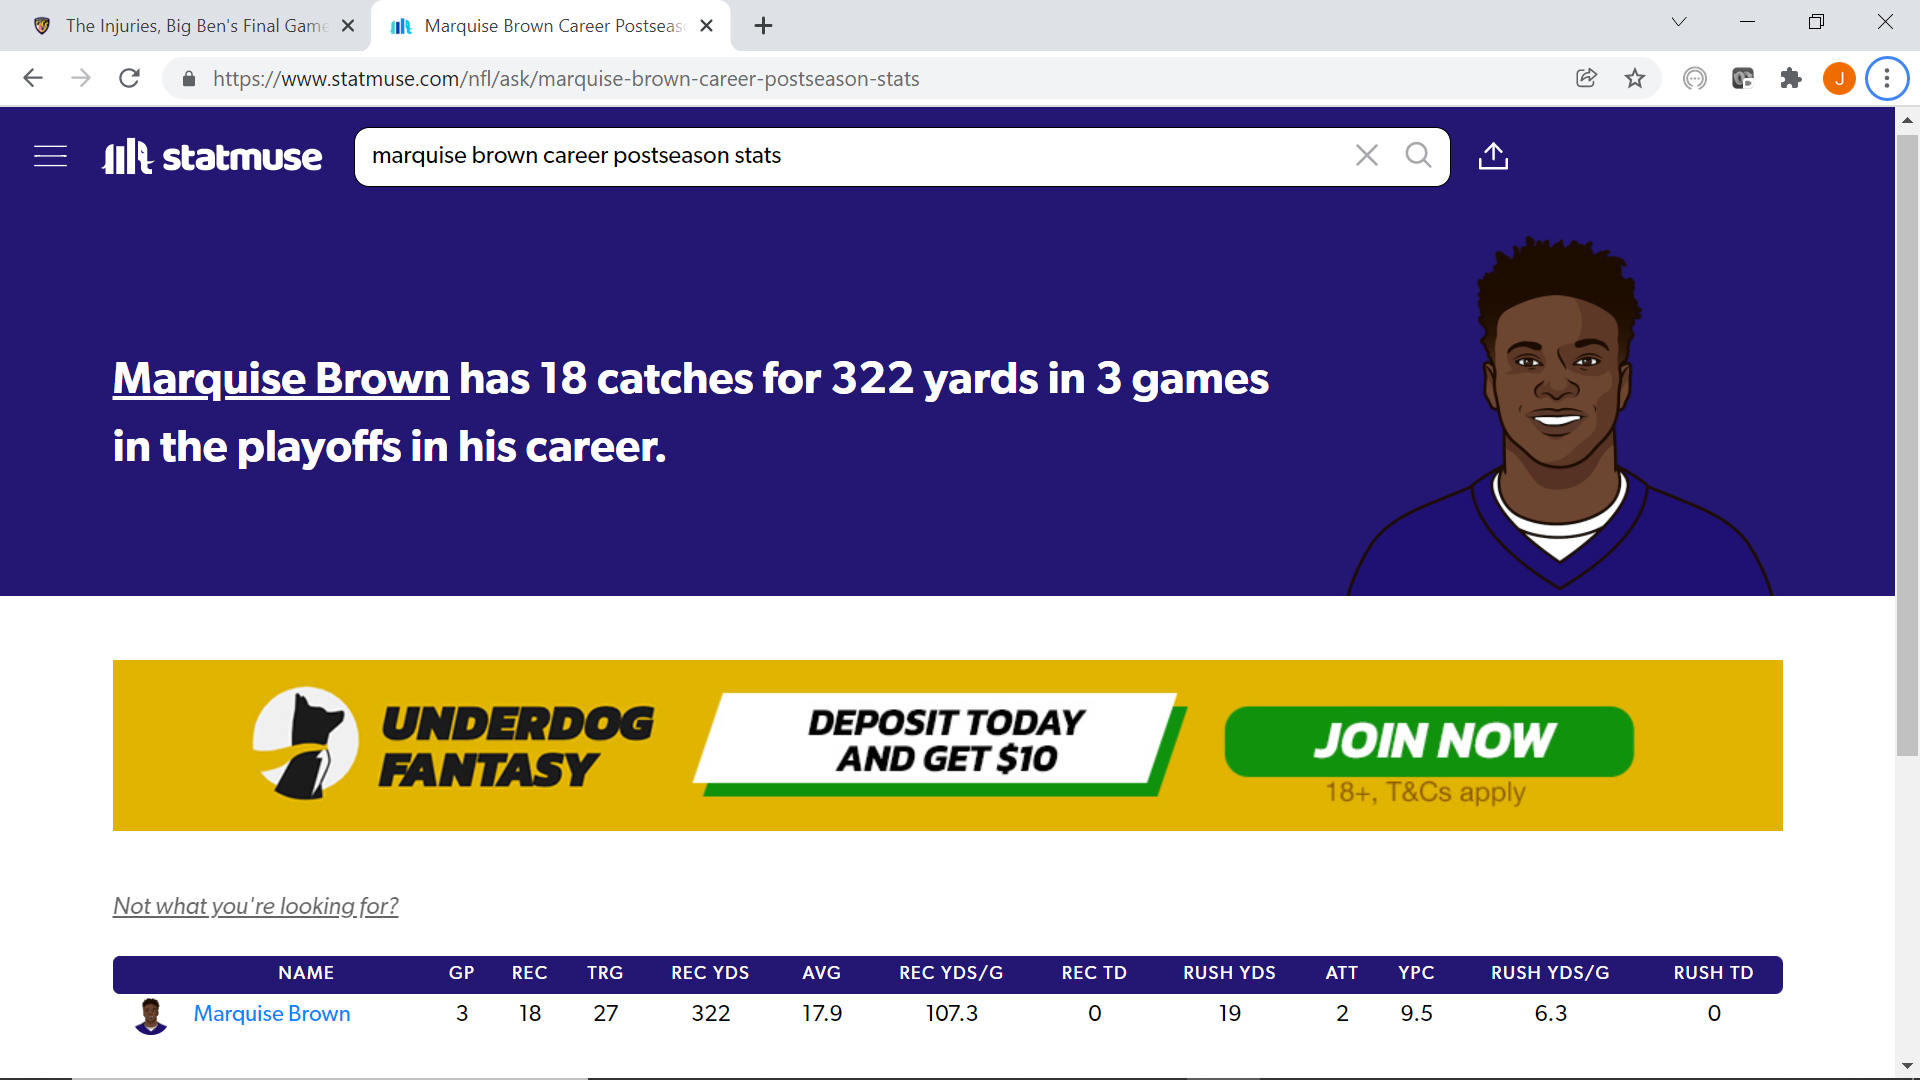Open the Chrome profile avatar J

[x=1839, y=78]
